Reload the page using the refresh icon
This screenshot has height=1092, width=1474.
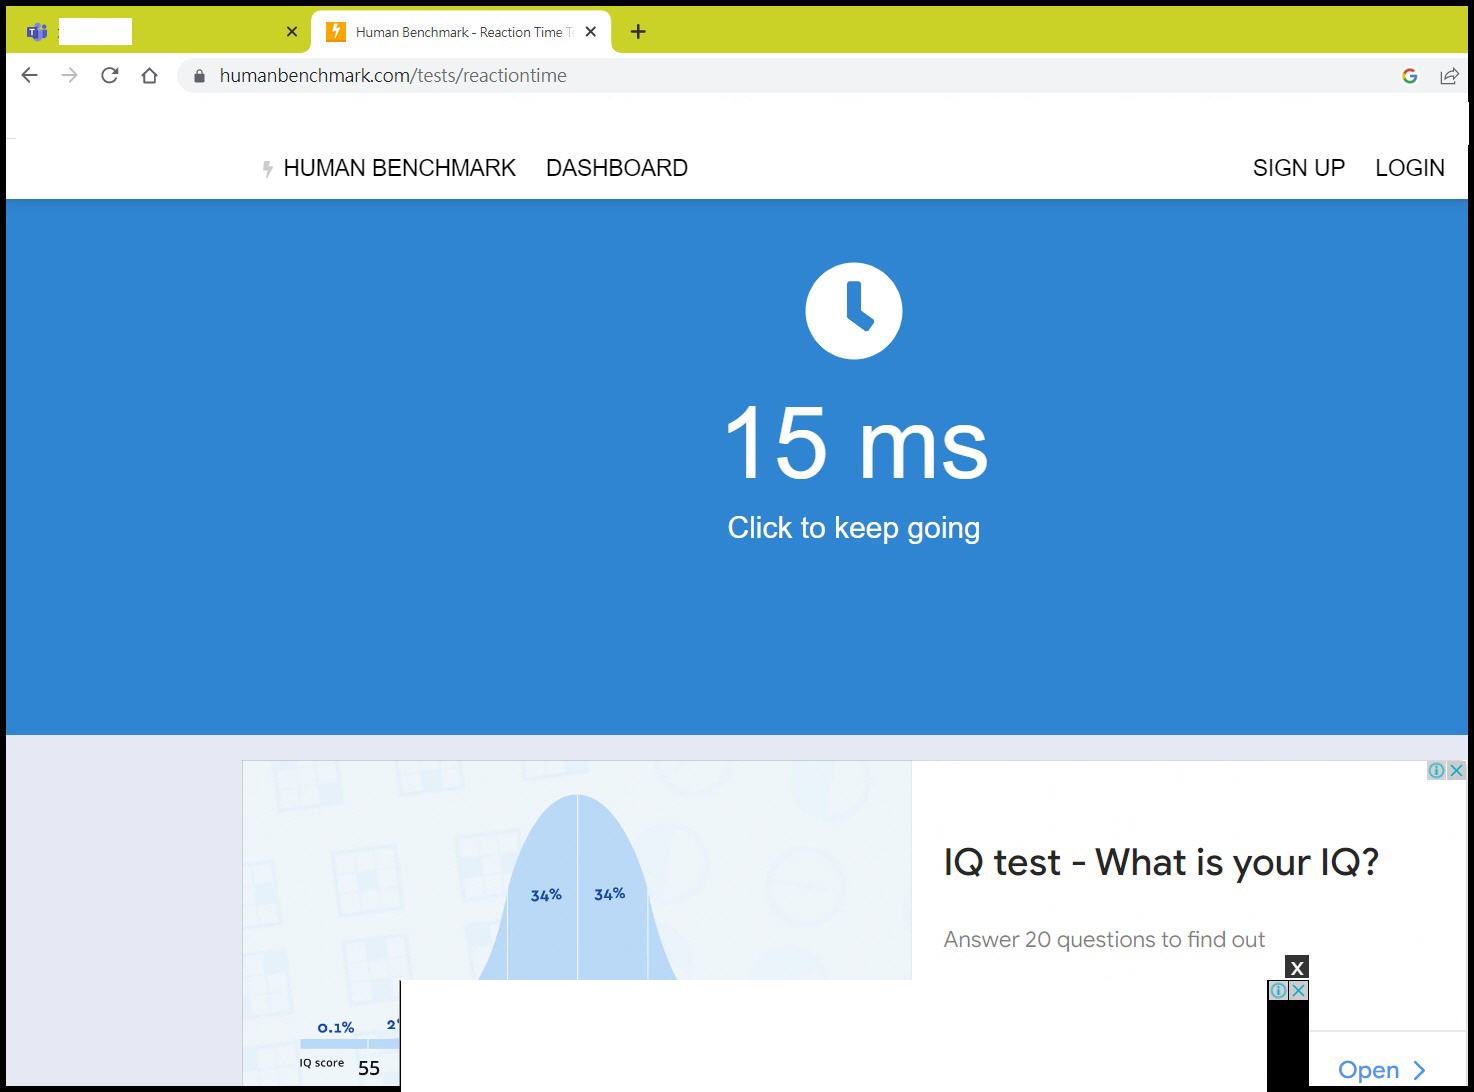110,74
